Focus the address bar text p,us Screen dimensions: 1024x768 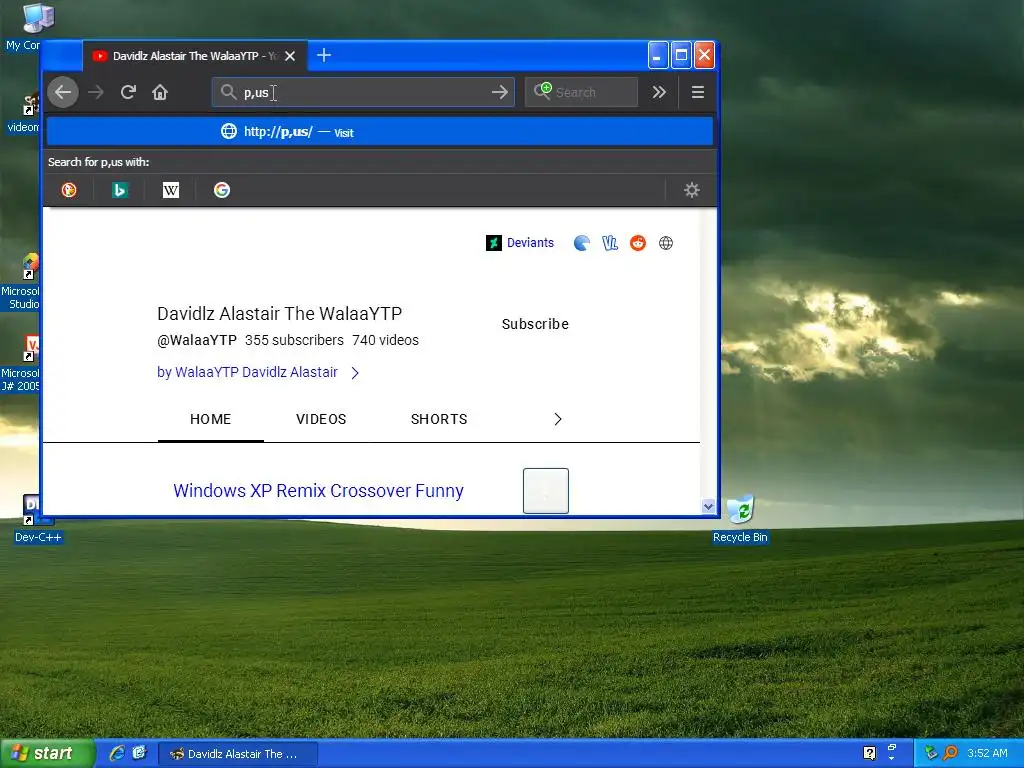coord(256,93)
